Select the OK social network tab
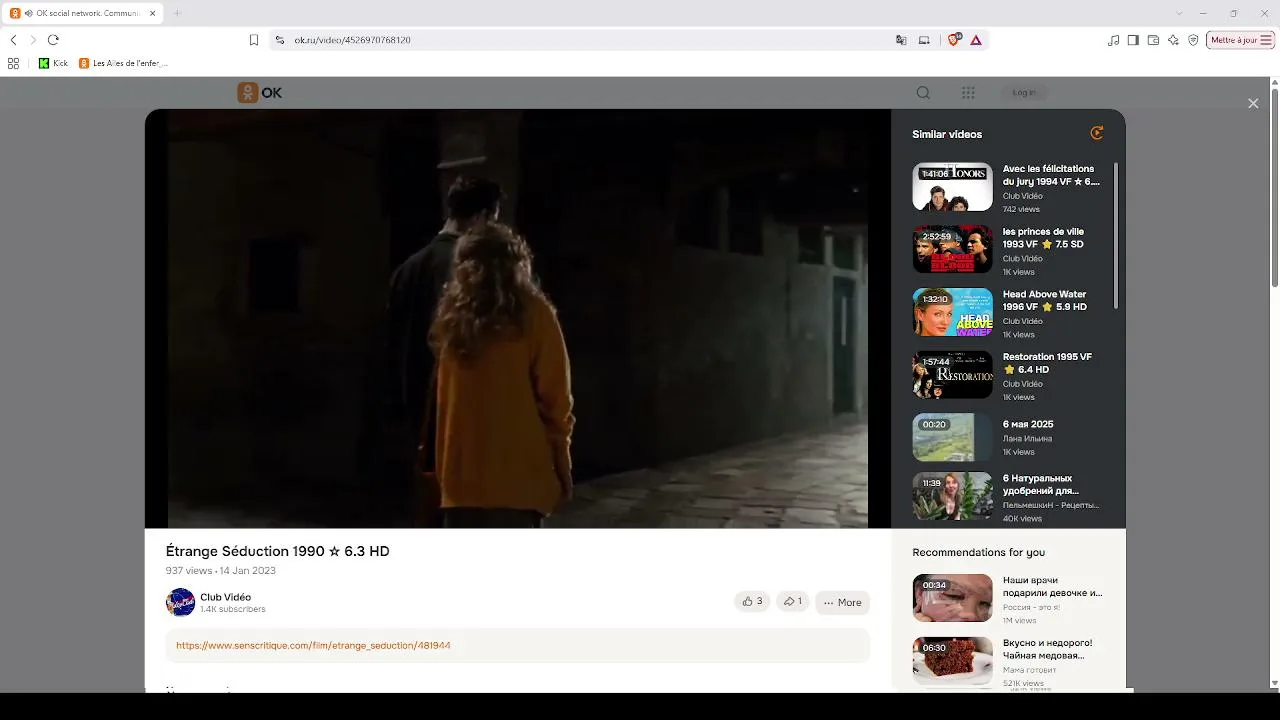 (83, 13)
